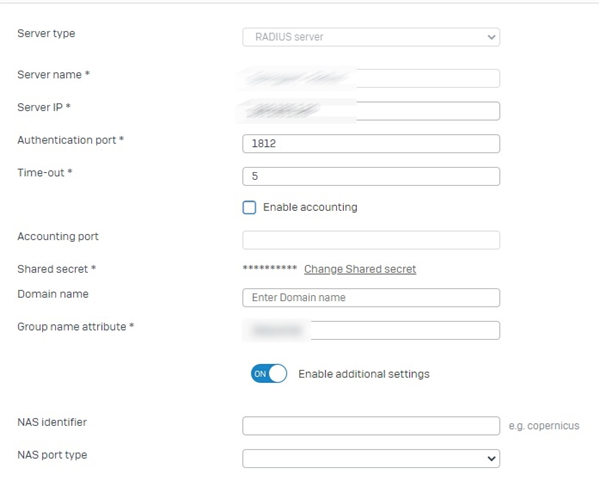Viewport: 599px width, 480px height.
Task: Click the Authentication port field showing 1812
Action: click(371, 144)
